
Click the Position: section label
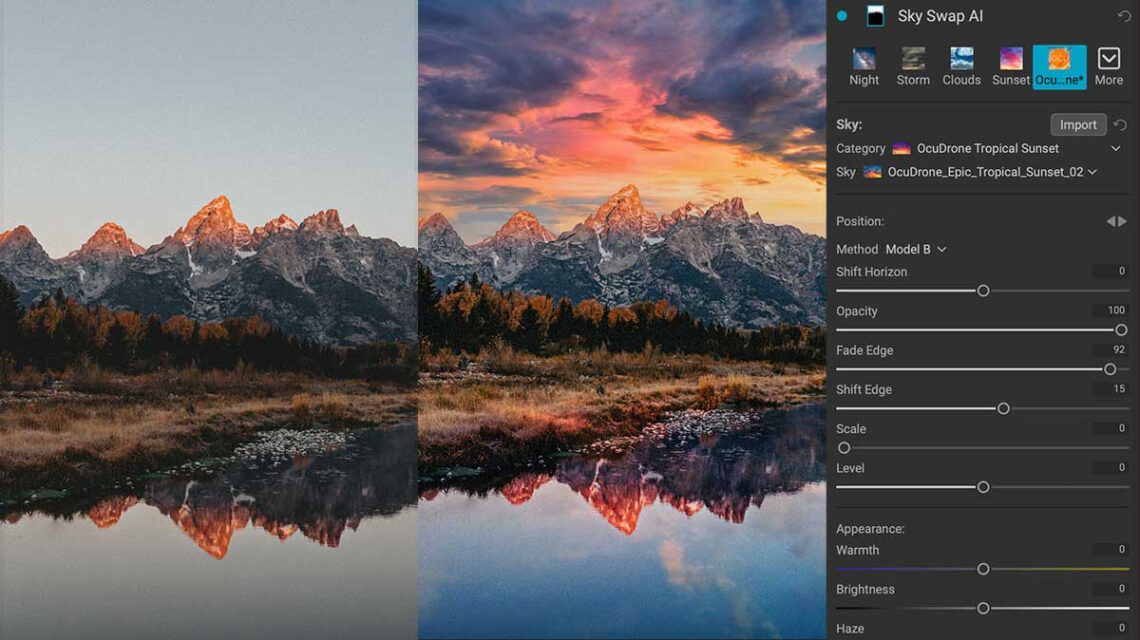pyautogui.click(x=860, y=221)
